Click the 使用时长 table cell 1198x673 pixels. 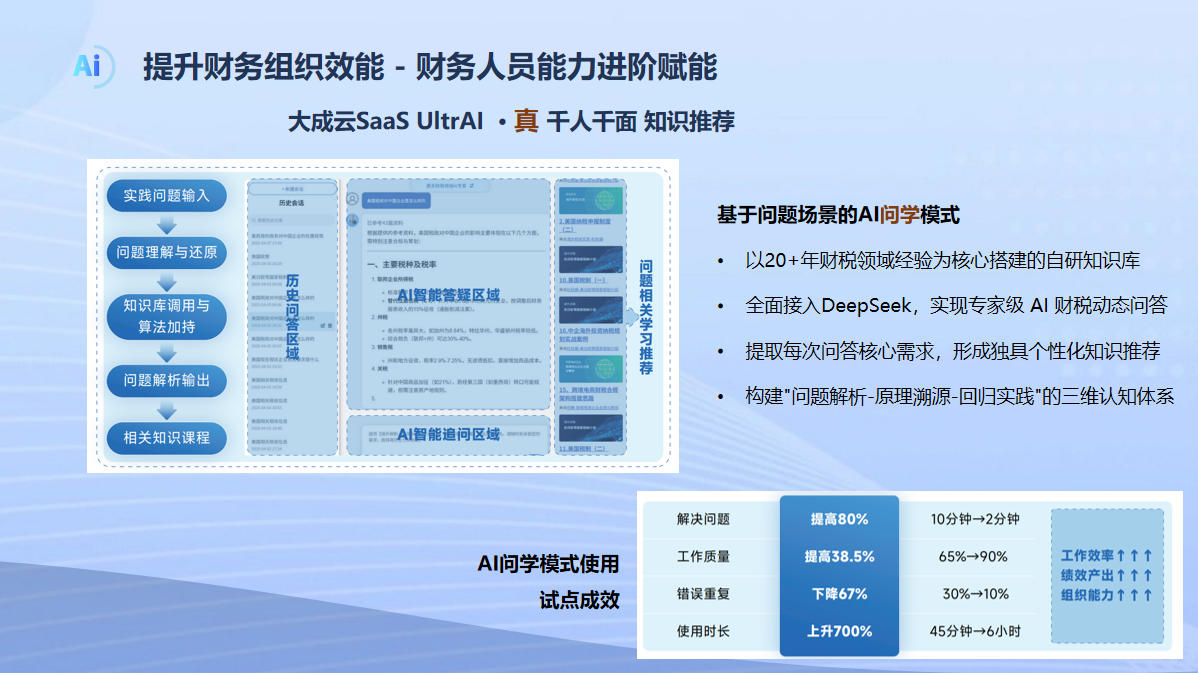click(703, 632)
